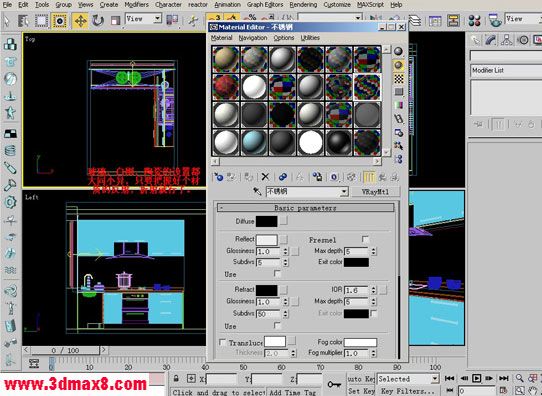
Task: Select the Move tool in main toolbar
Action: pyautogui.click(x=81, y=21)
